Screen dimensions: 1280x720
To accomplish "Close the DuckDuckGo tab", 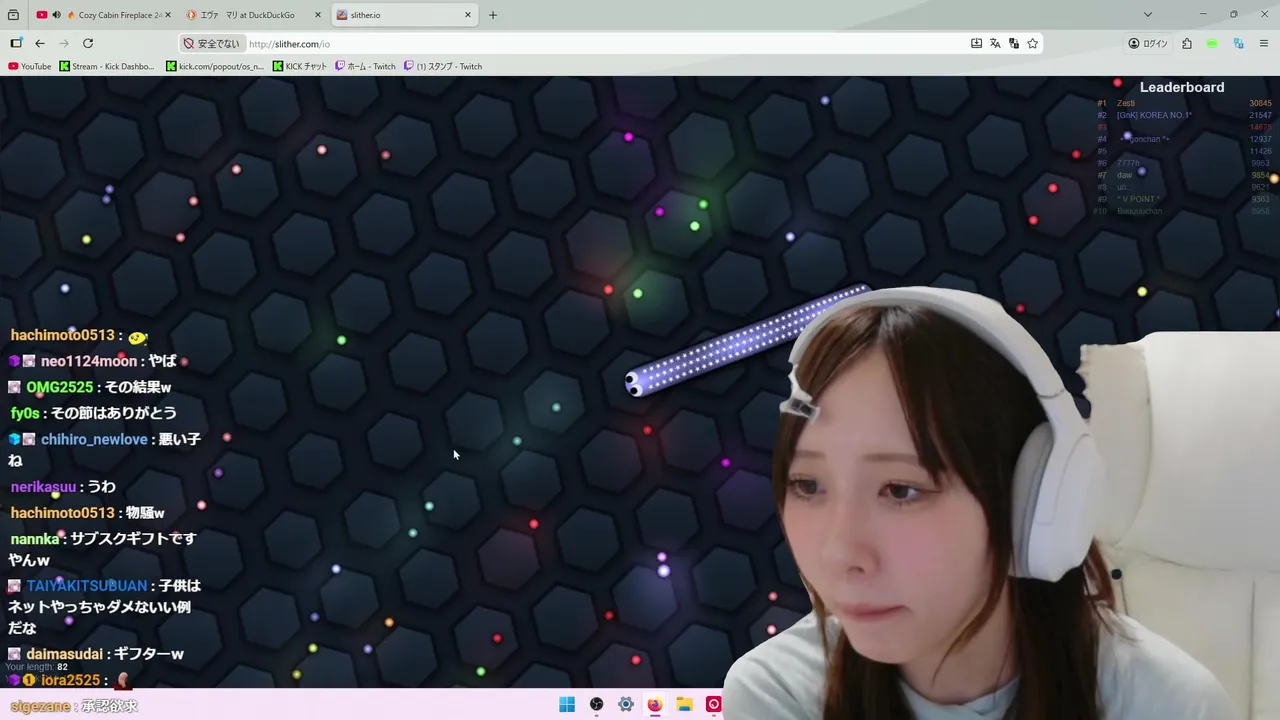I will pos(318,15).
